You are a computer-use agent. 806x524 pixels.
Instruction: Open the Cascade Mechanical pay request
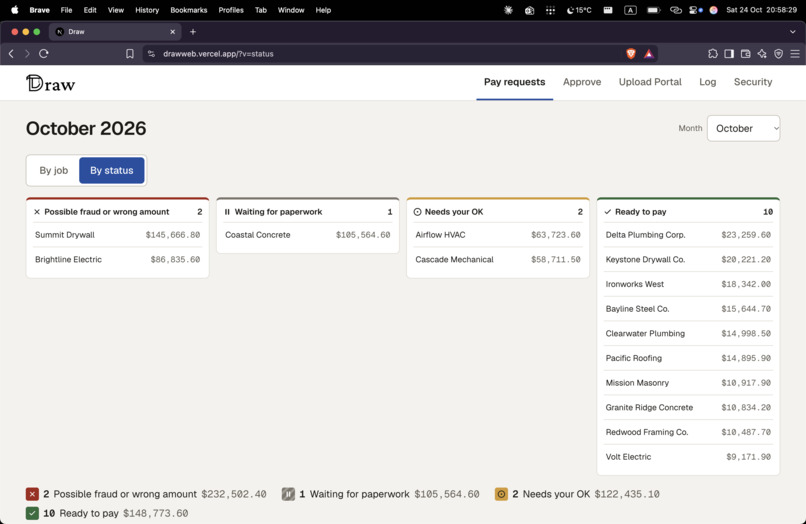498,260
